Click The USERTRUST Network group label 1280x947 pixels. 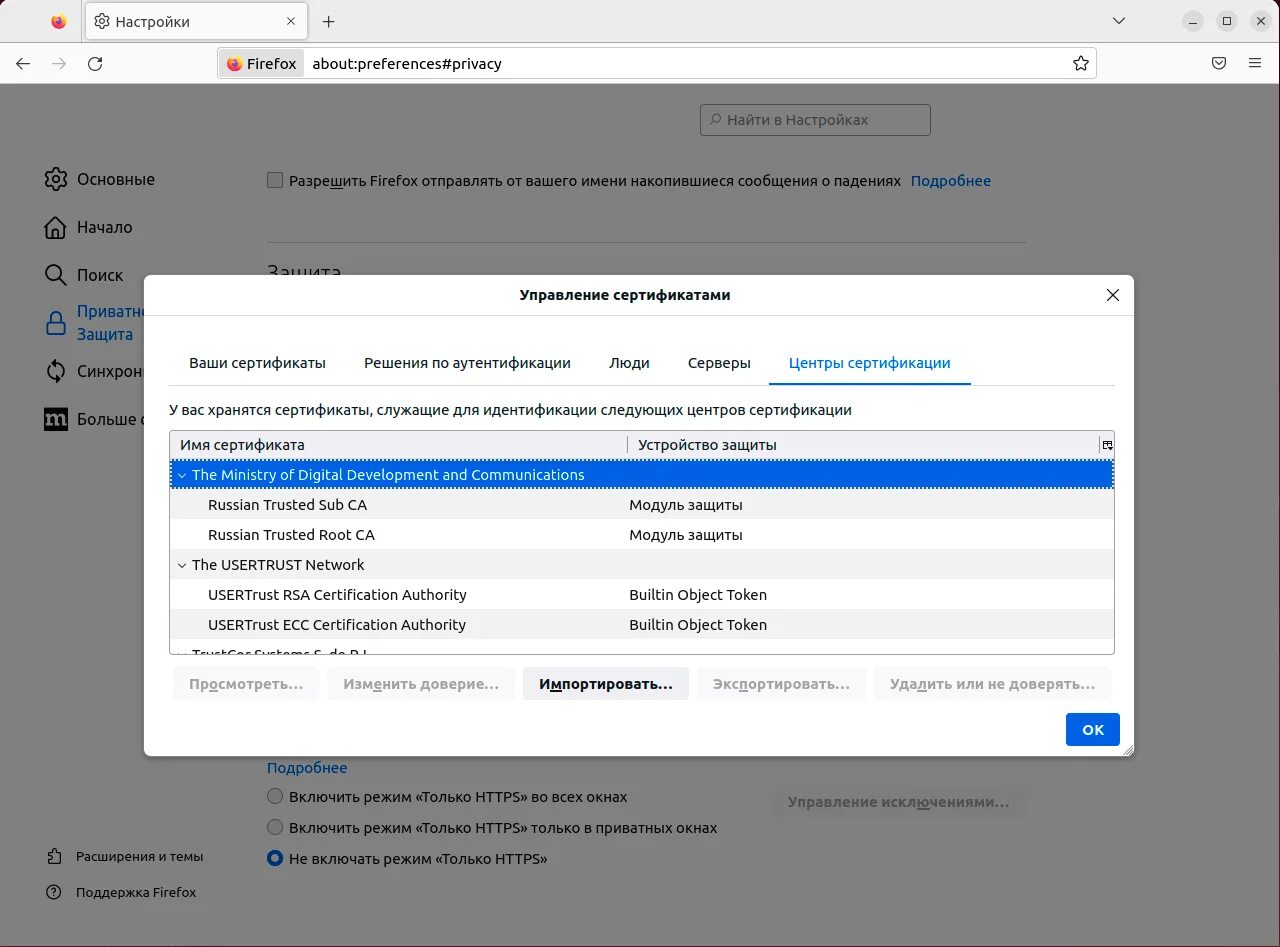coord(278,565)
